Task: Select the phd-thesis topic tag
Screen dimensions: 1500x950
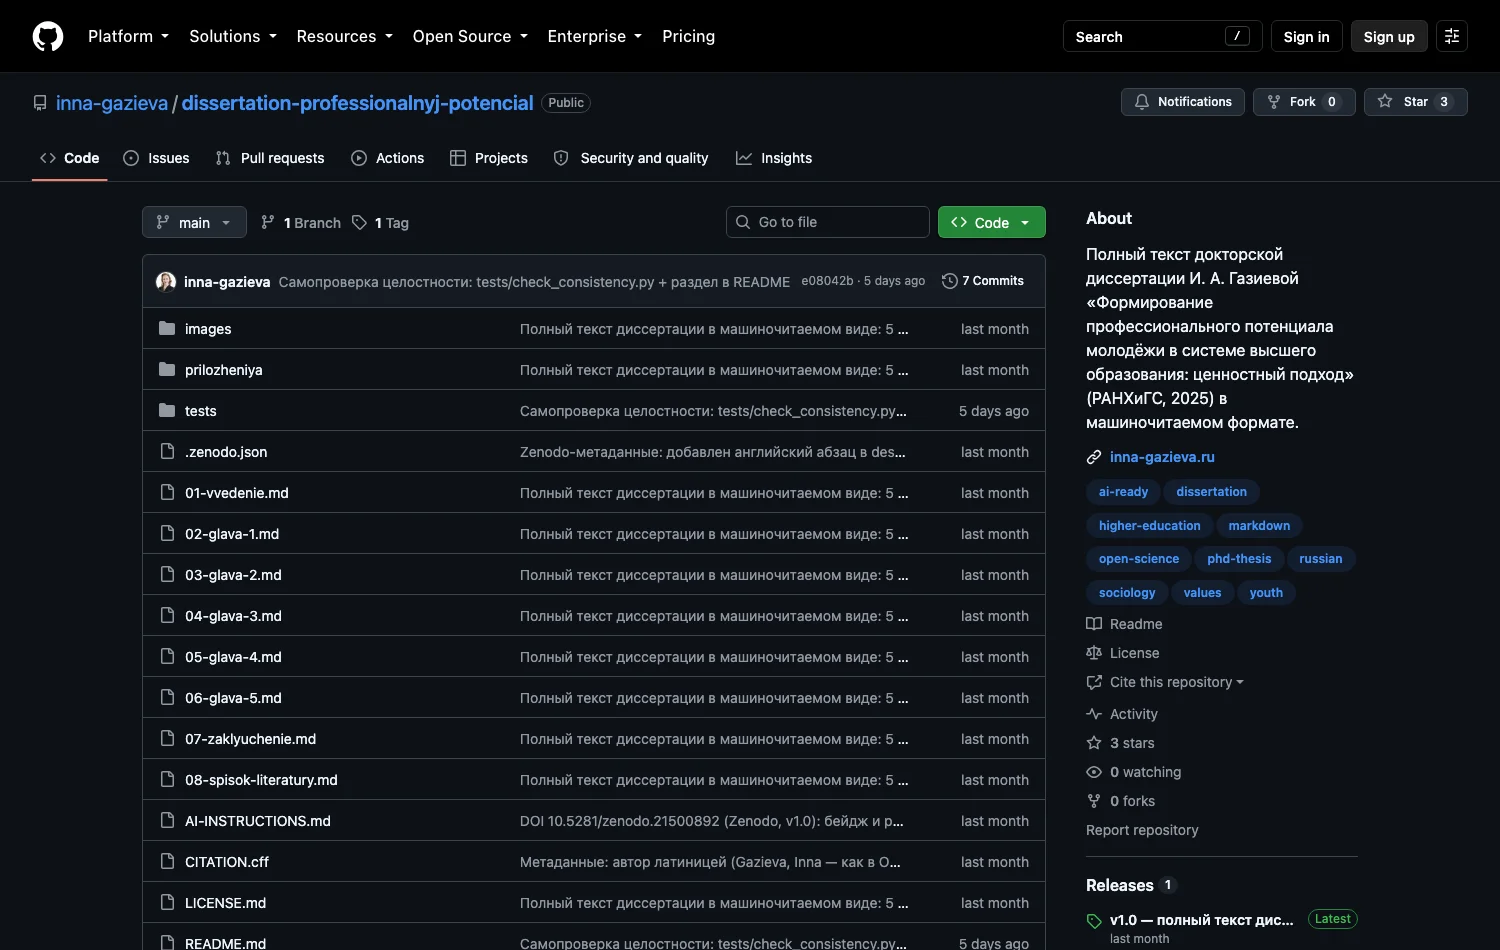Action: pyautogui.click(x=1239, y=559)
